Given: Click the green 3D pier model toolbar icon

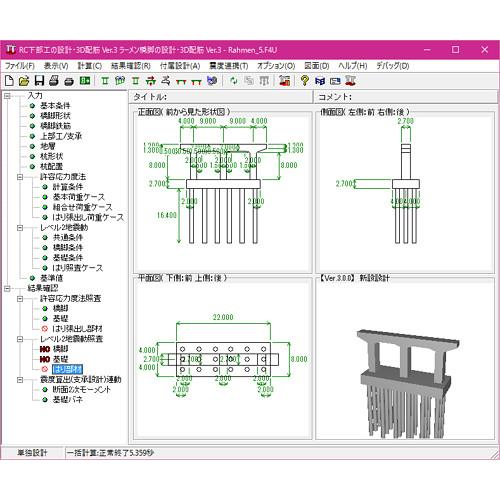Looking at the screenshot, I should pos(120,81).
